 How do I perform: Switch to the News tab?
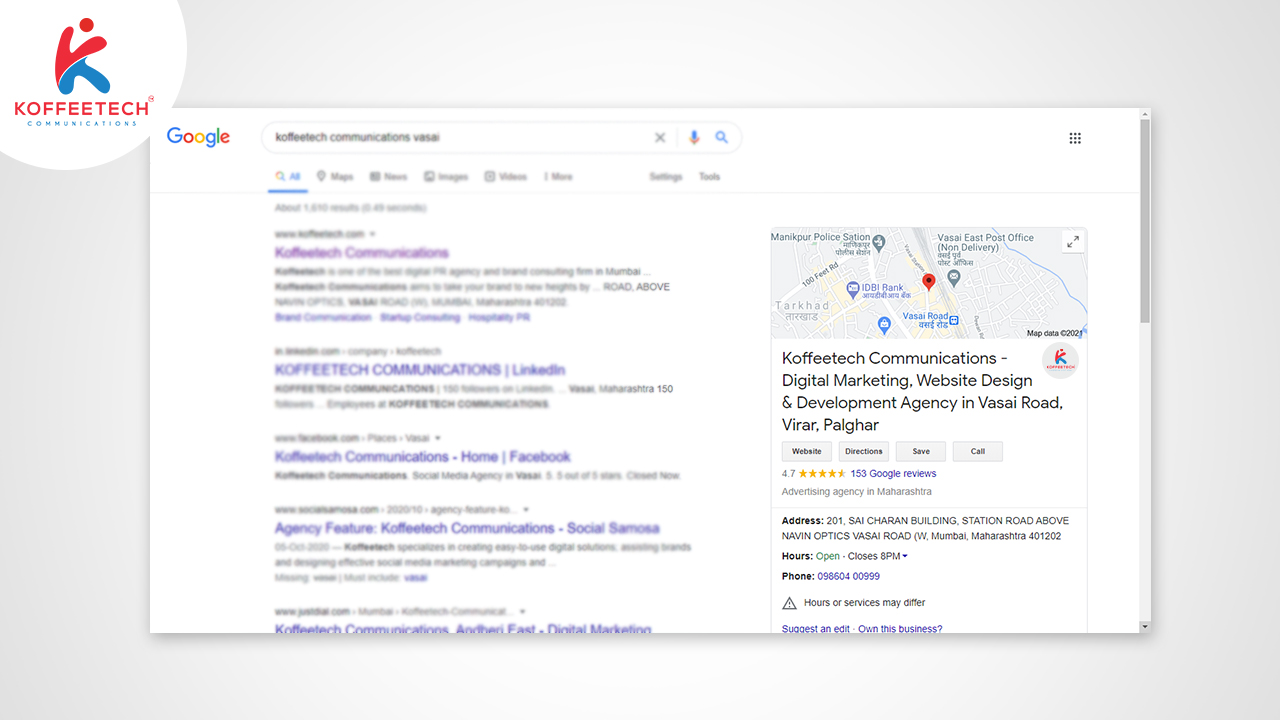(x=389, y=177)
